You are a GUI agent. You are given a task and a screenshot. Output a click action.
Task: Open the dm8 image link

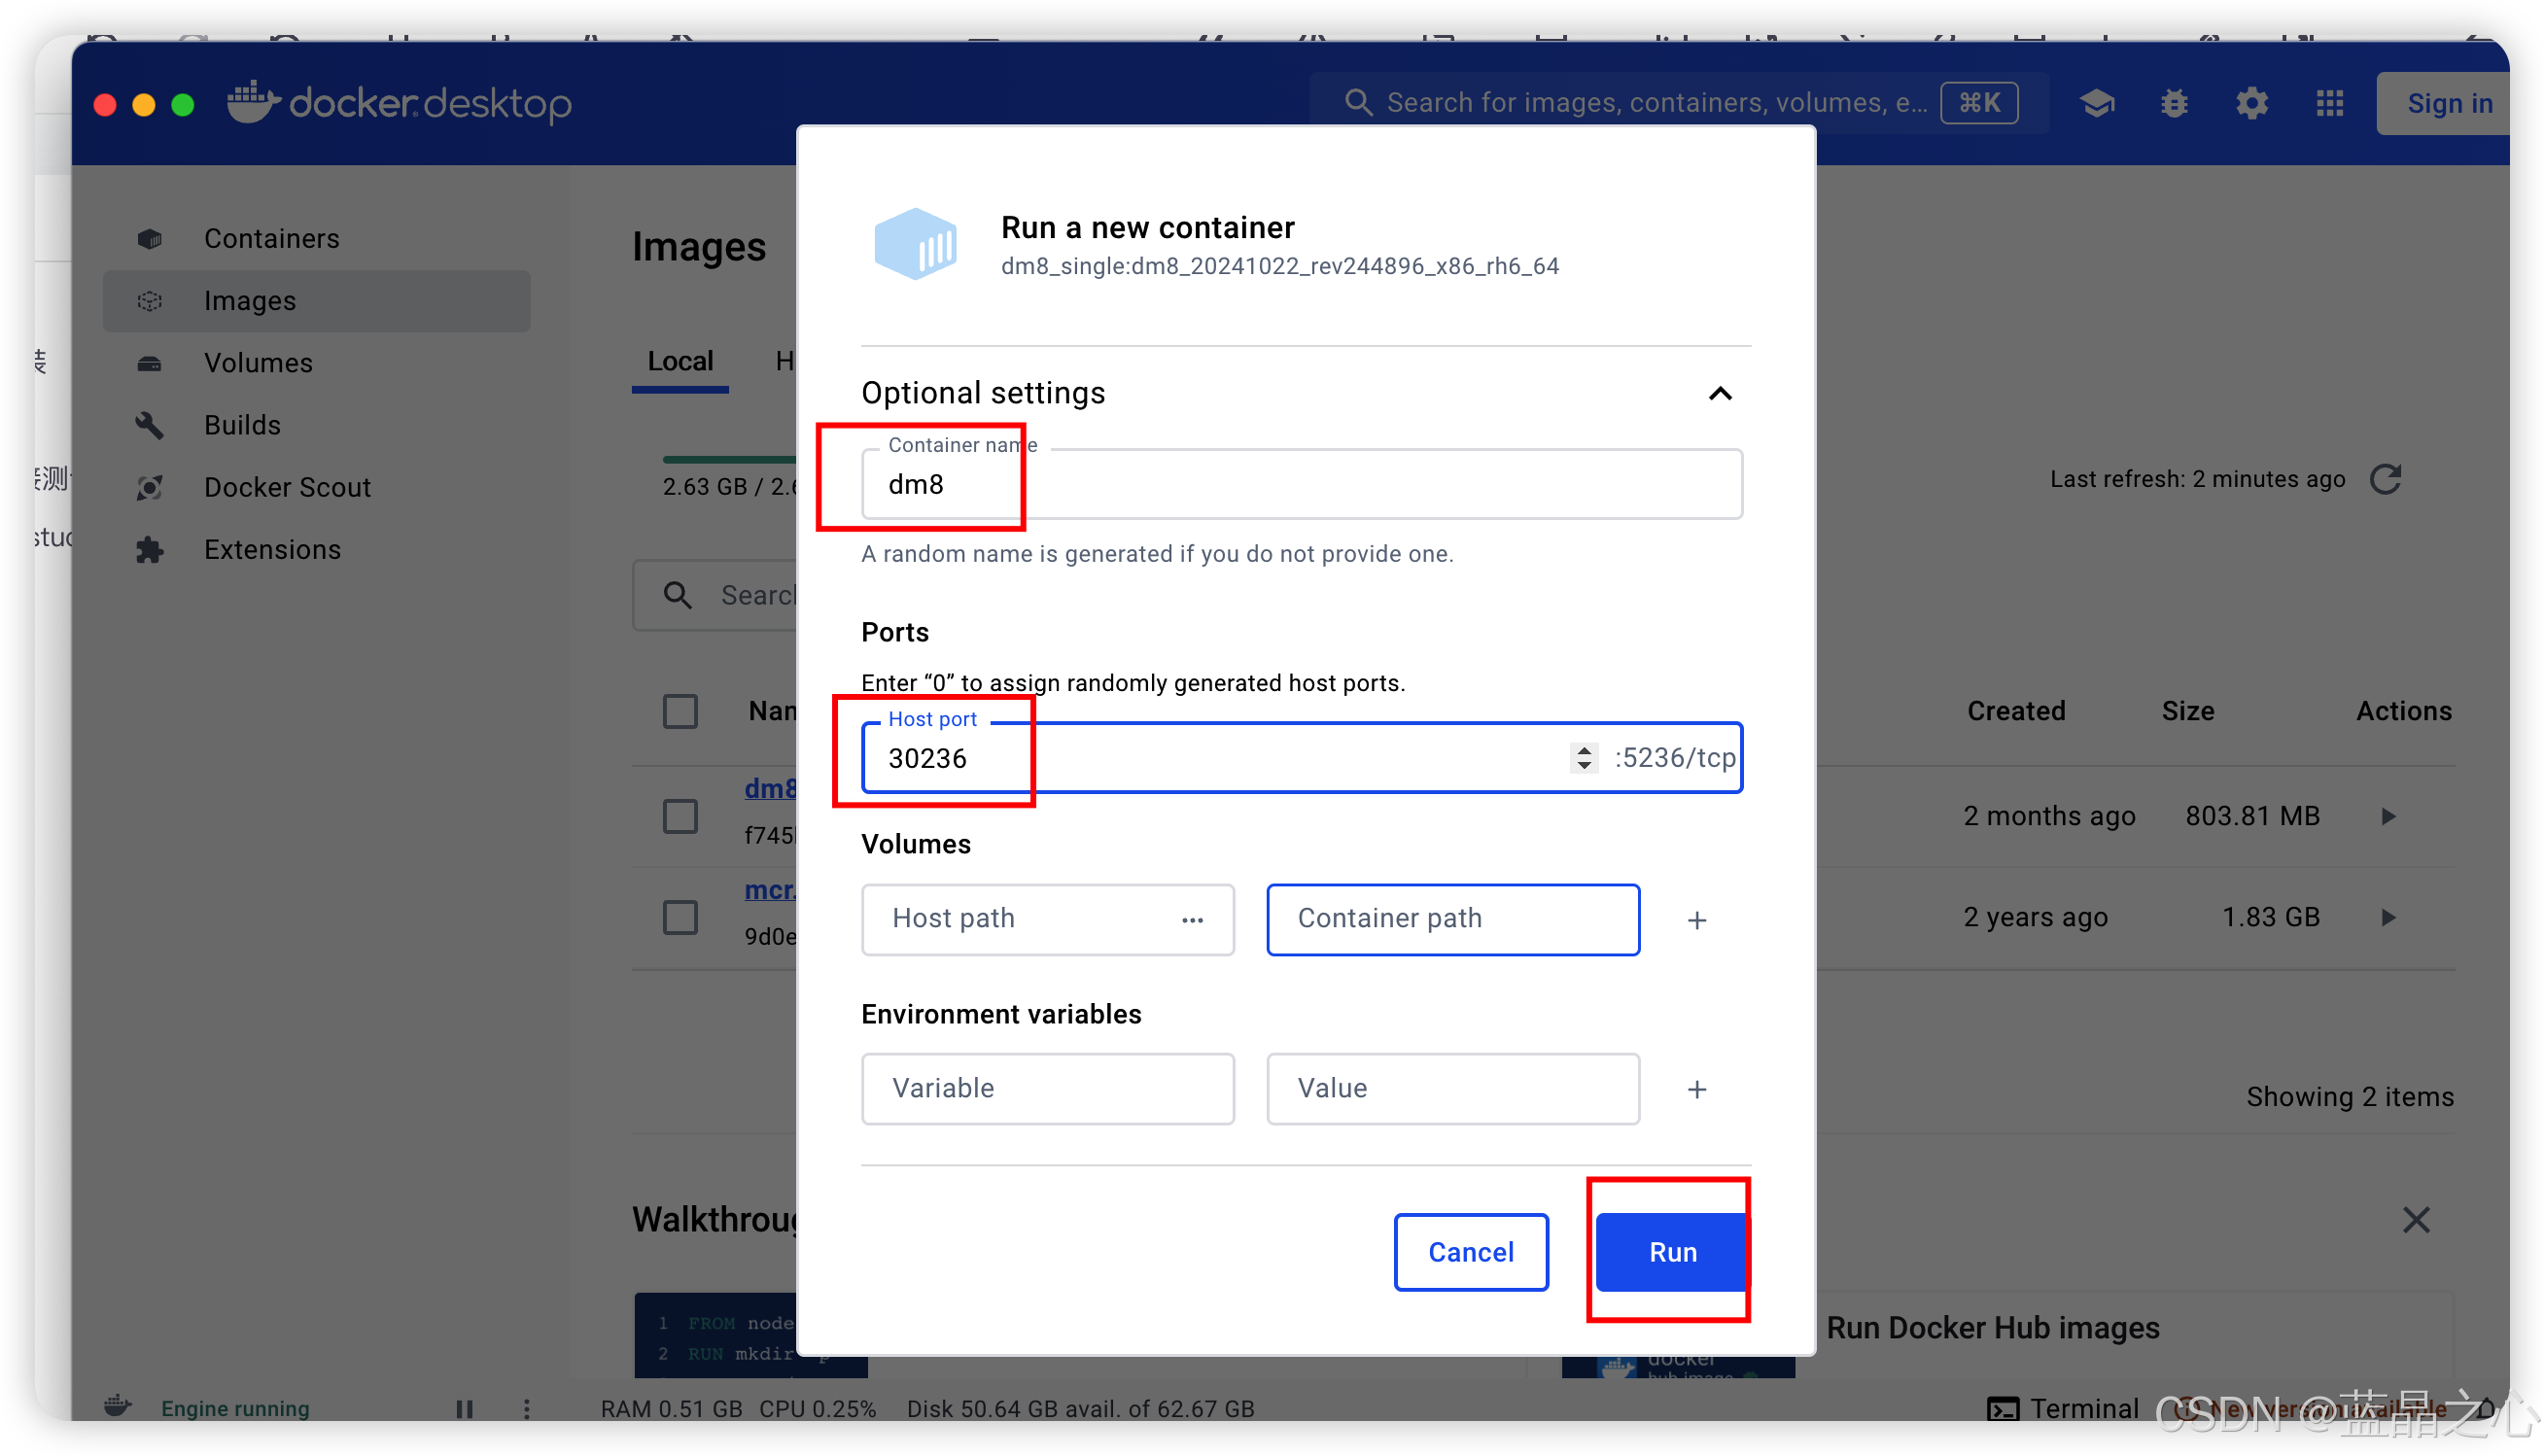770,788
